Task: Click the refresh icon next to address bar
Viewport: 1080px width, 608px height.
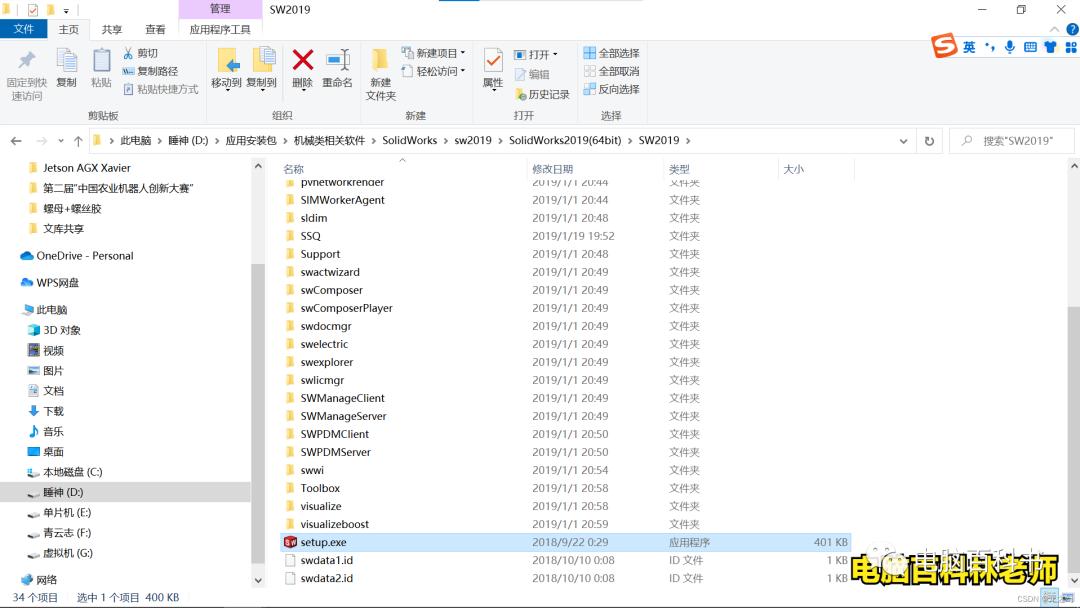Action: point(928,140)
